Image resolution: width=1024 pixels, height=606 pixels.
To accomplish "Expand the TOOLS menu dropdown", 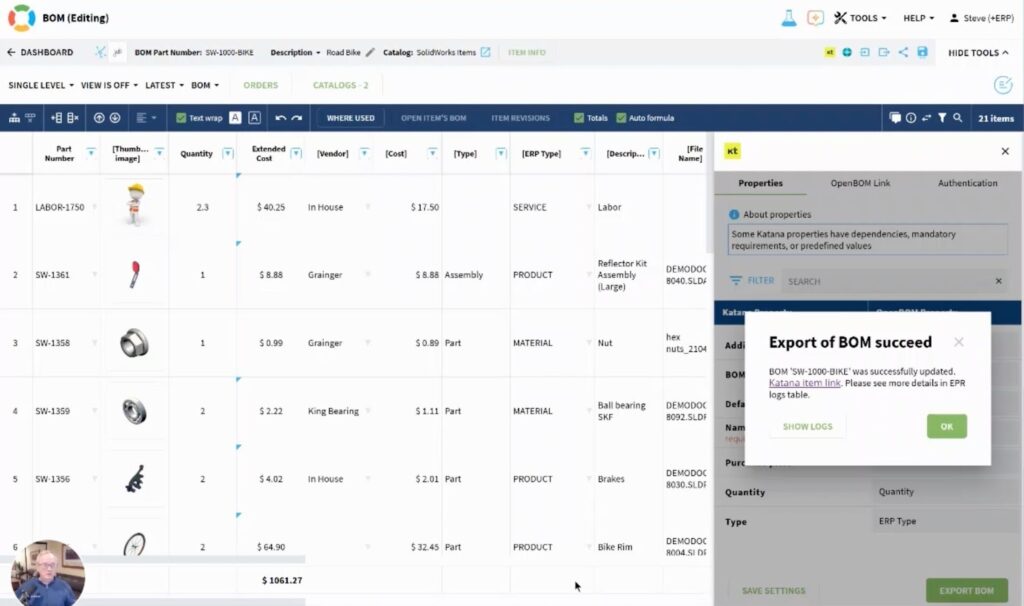I will click(860, 18).
